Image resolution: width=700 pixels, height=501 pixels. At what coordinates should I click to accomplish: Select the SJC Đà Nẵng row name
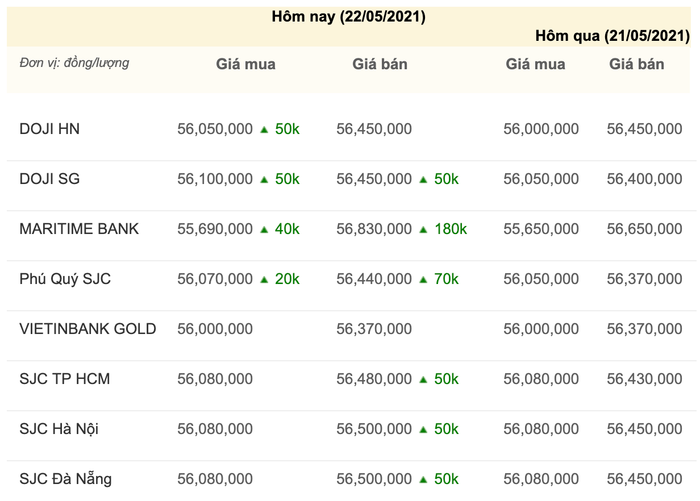tap(66, 479)
